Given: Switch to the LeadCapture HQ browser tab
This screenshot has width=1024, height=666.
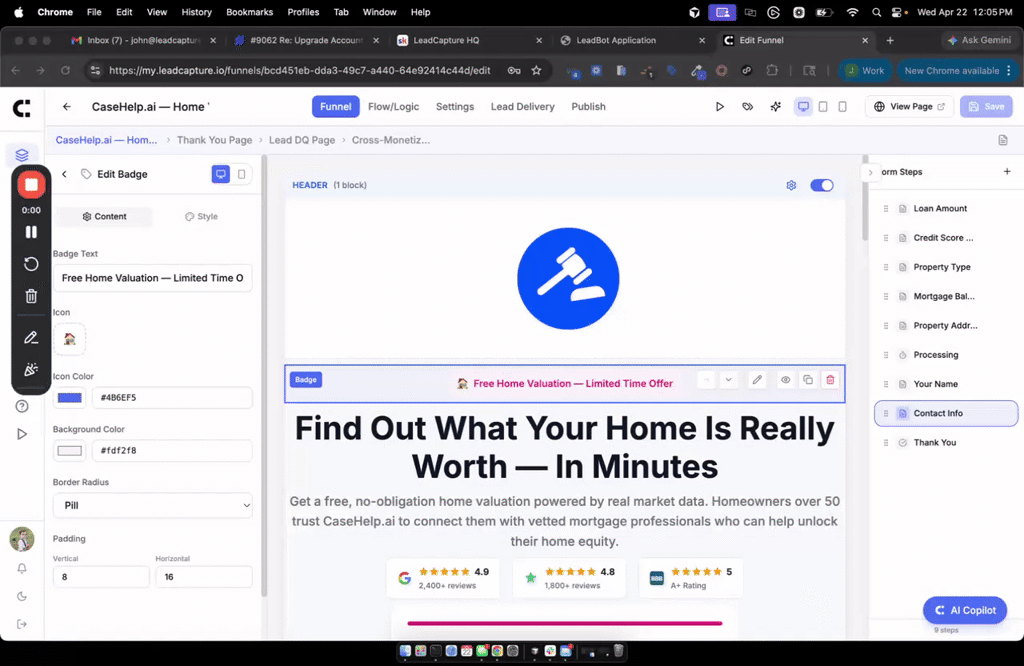Looking at the screenshot, I should click(470, 40).
